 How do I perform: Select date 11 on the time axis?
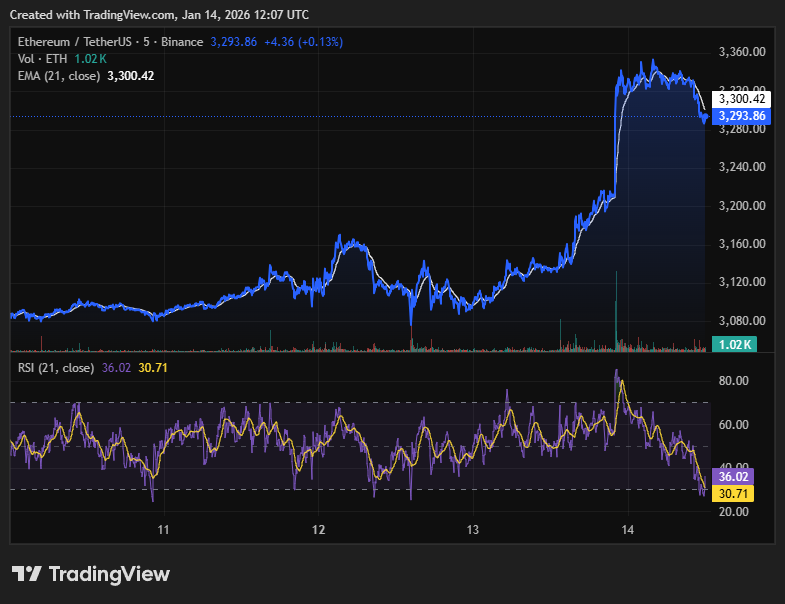point(164,530)
